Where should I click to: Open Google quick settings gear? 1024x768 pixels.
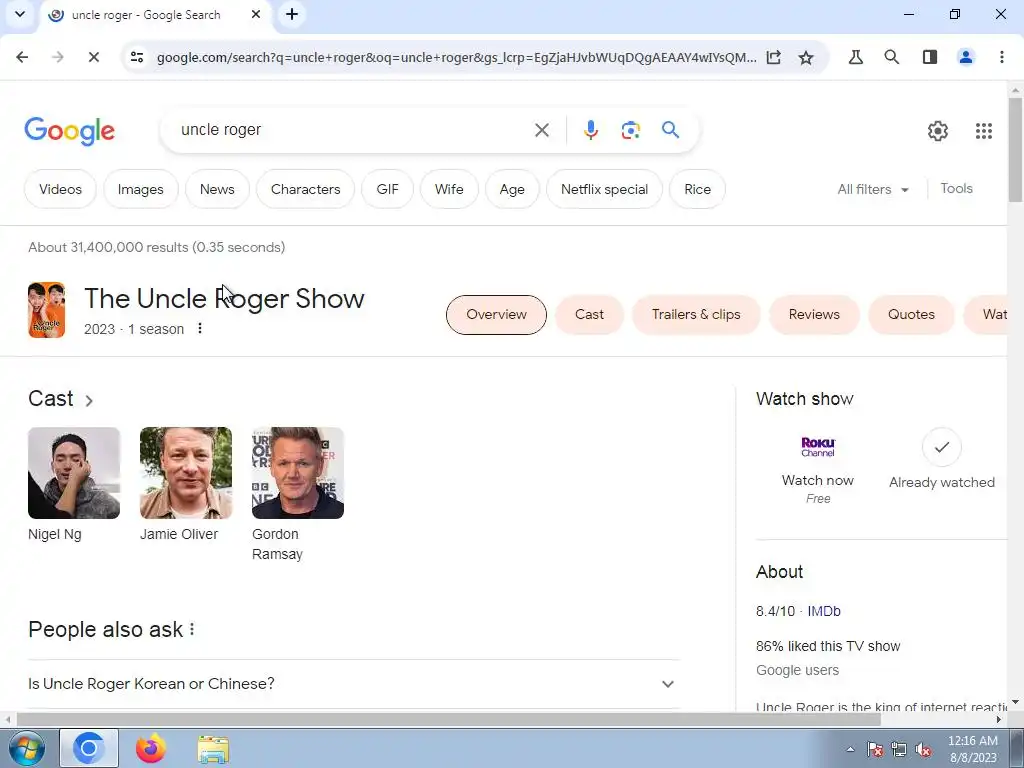(938, 131)
